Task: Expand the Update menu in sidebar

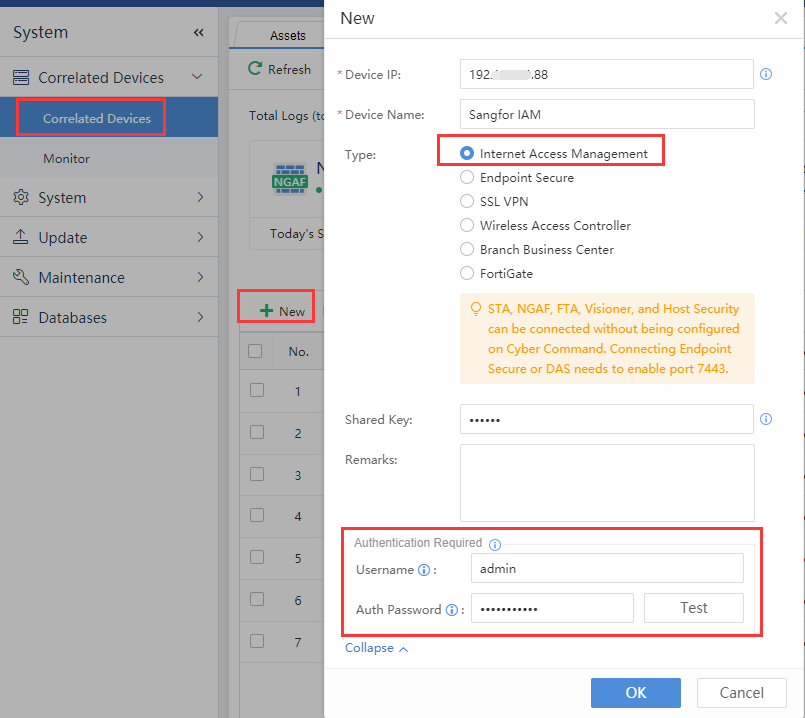Action: [x=108, y=238]
